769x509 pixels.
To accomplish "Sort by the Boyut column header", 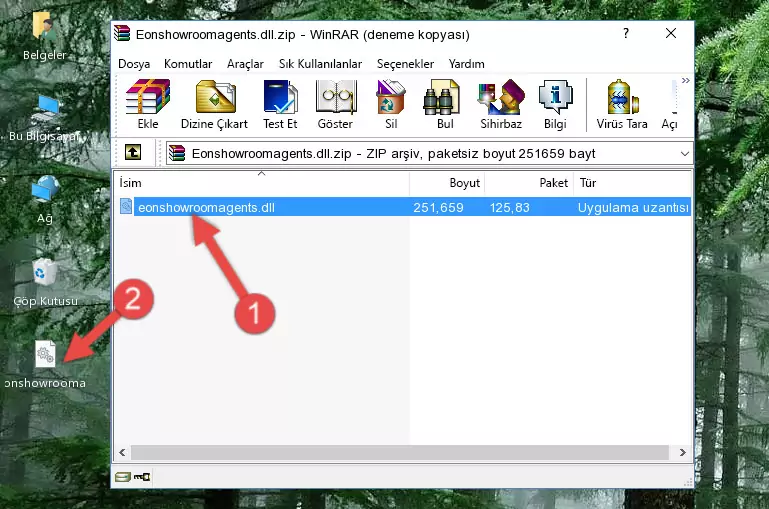I will pos(447,182).
